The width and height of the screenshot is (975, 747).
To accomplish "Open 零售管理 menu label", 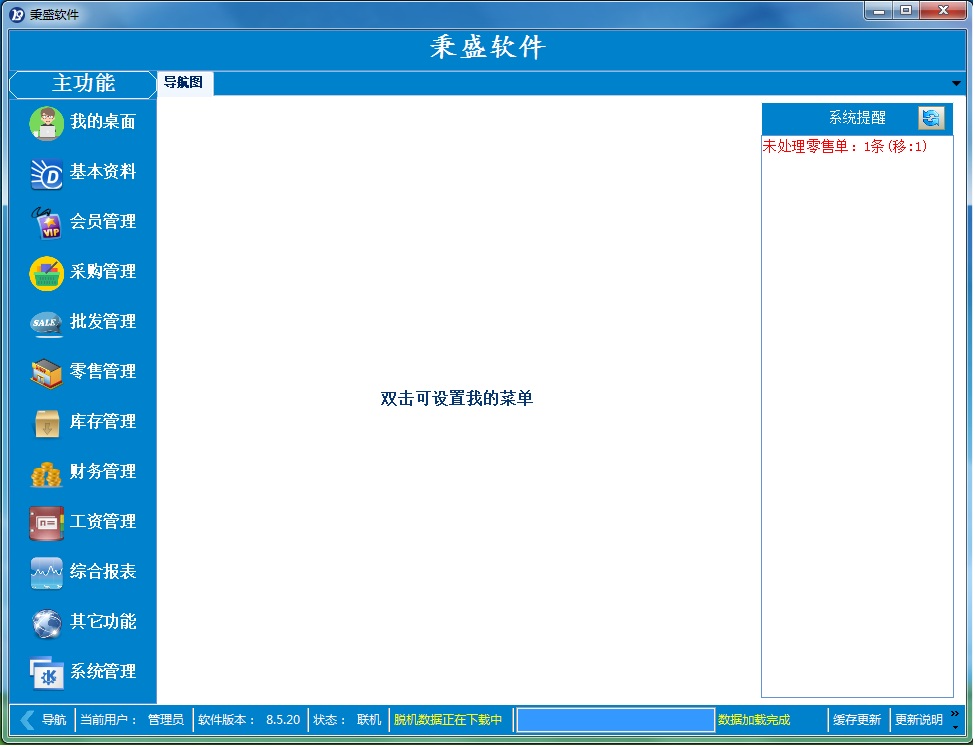I will coord(103,371).
